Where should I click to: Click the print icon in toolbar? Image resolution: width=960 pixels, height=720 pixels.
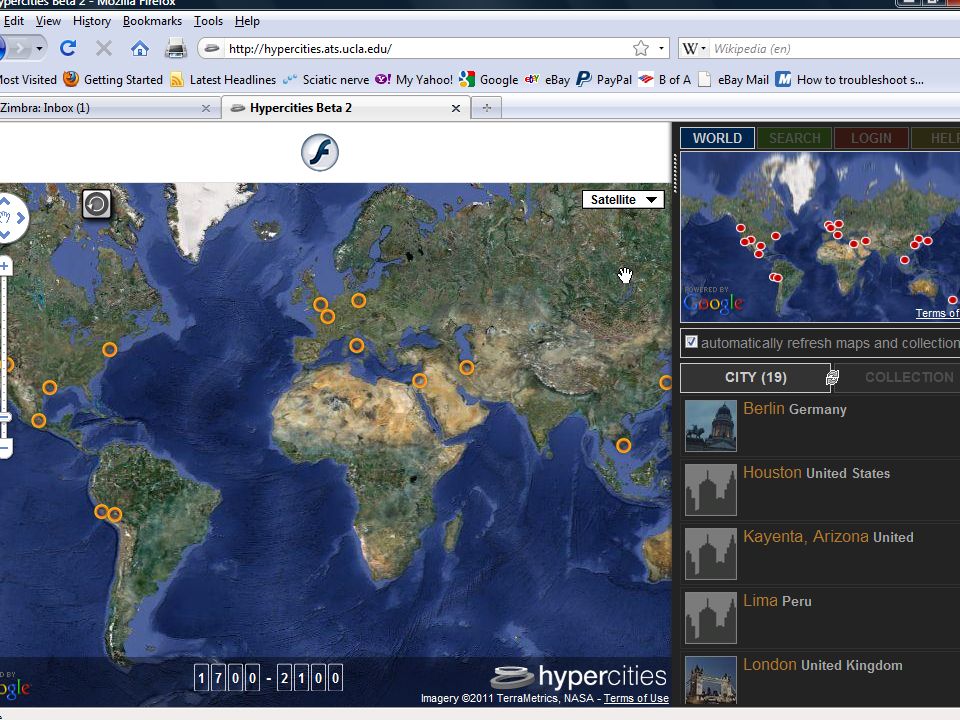pyautogui.click(x=176, y=48)
